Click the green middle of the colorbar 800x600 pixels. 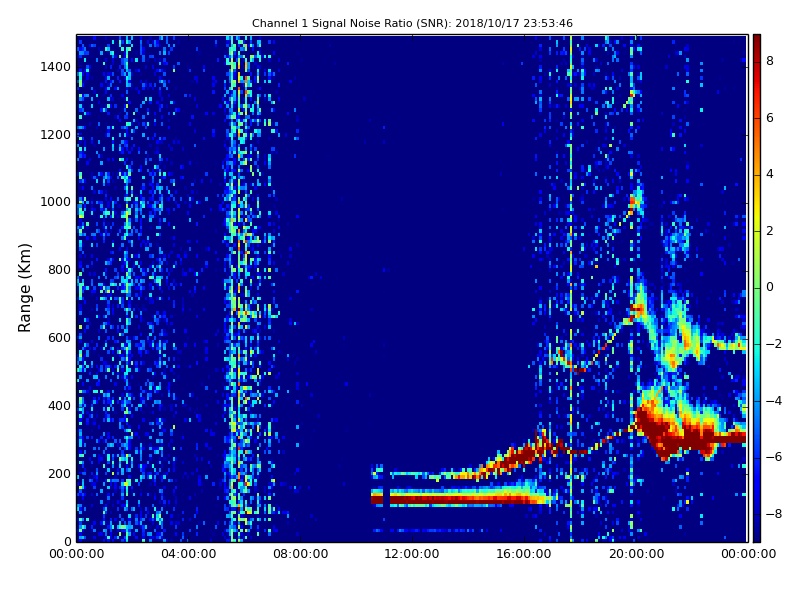[757, 287]
